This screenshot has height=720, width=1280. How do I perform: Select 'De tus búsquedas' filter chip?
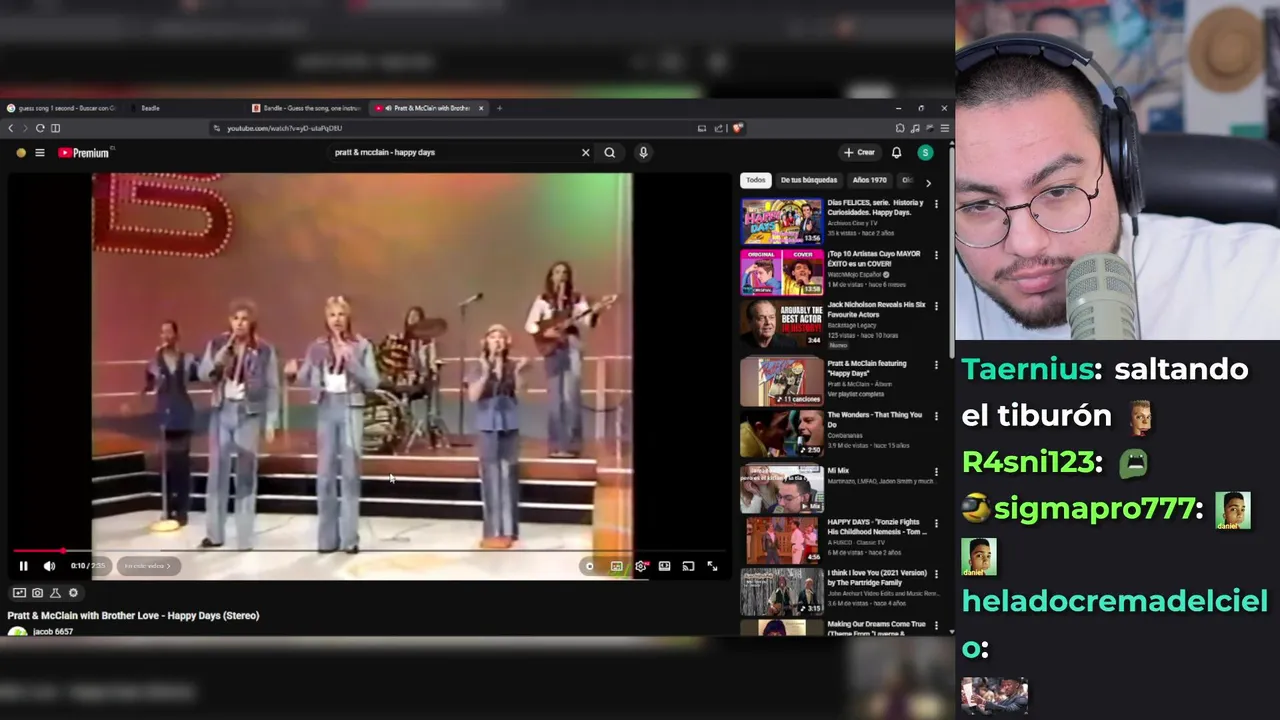coord(808,180)
